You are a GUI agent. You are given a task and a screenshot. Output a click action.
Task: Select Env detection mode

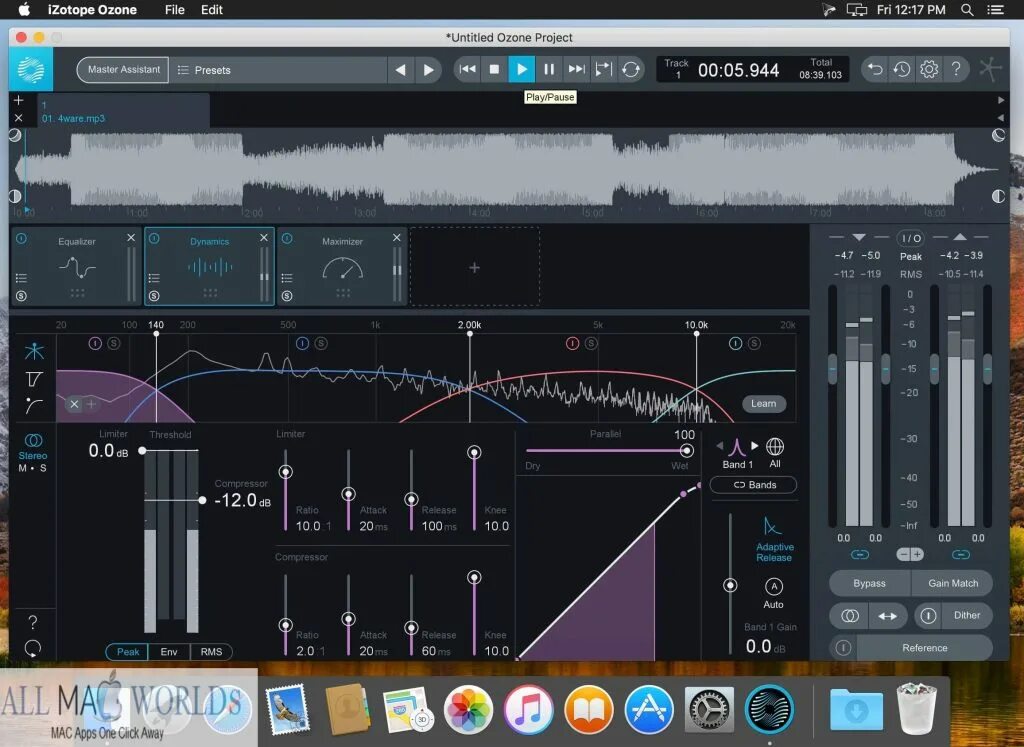168,652
